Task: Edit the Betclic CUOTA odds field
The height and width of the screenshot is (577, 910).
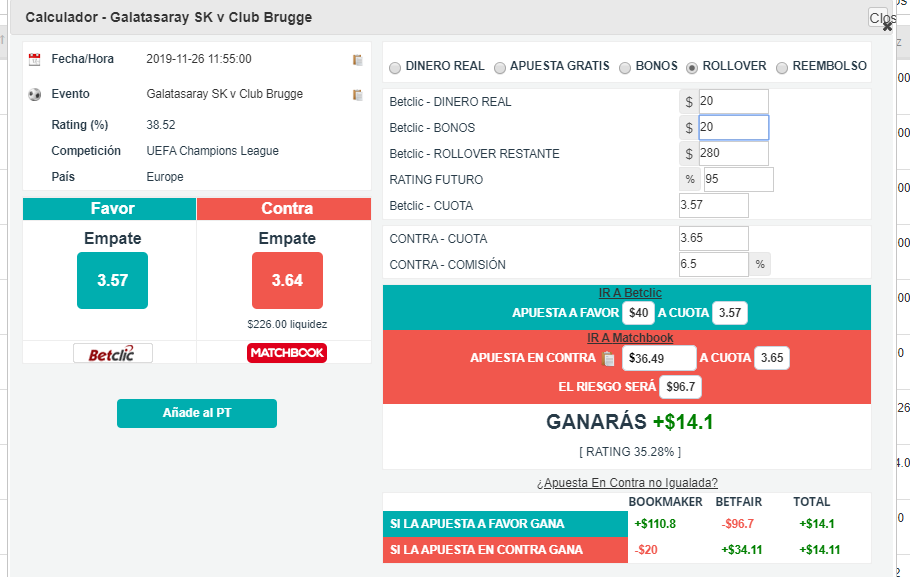Action: 714,205
